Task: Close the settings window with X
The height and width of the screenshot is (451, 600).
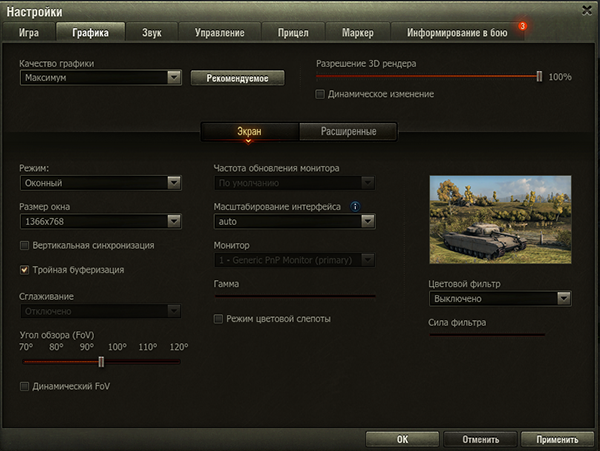Action: point(587,10)
